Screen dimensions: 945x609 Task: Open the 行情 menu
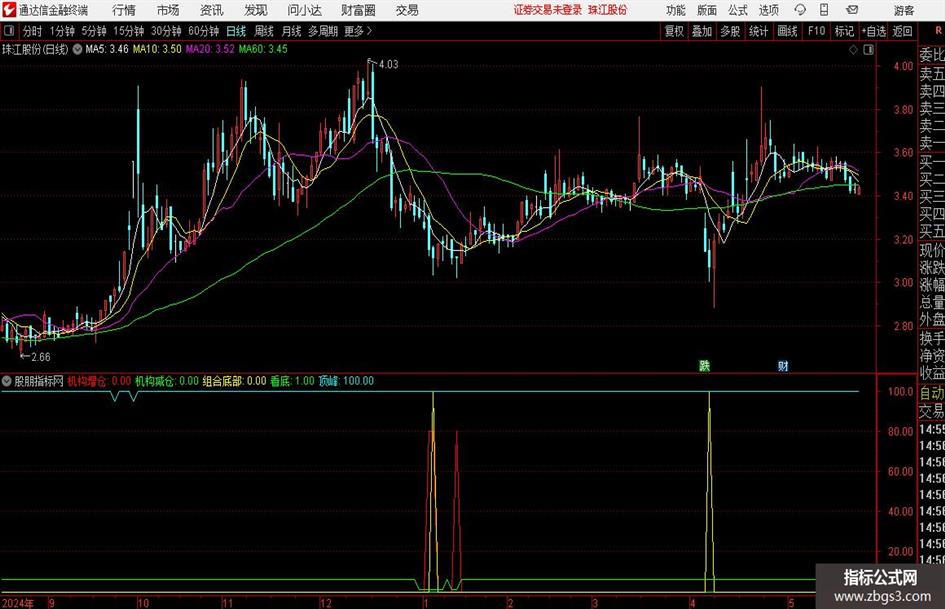click(x=124, y=10)
